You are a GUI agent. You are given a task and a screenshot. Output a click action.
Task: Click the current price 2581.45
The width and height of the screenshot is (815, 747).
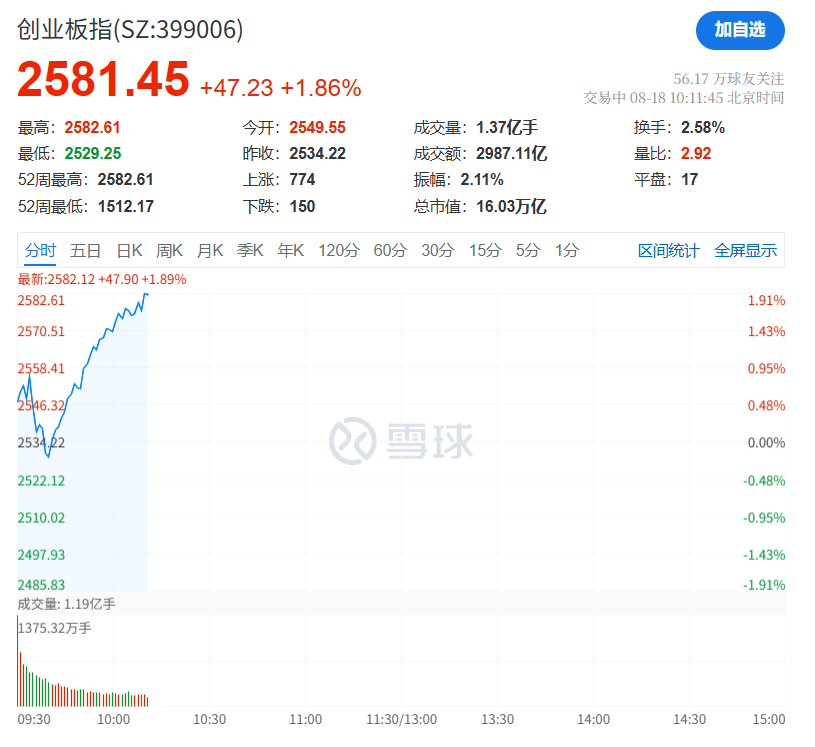pos(103,79)
